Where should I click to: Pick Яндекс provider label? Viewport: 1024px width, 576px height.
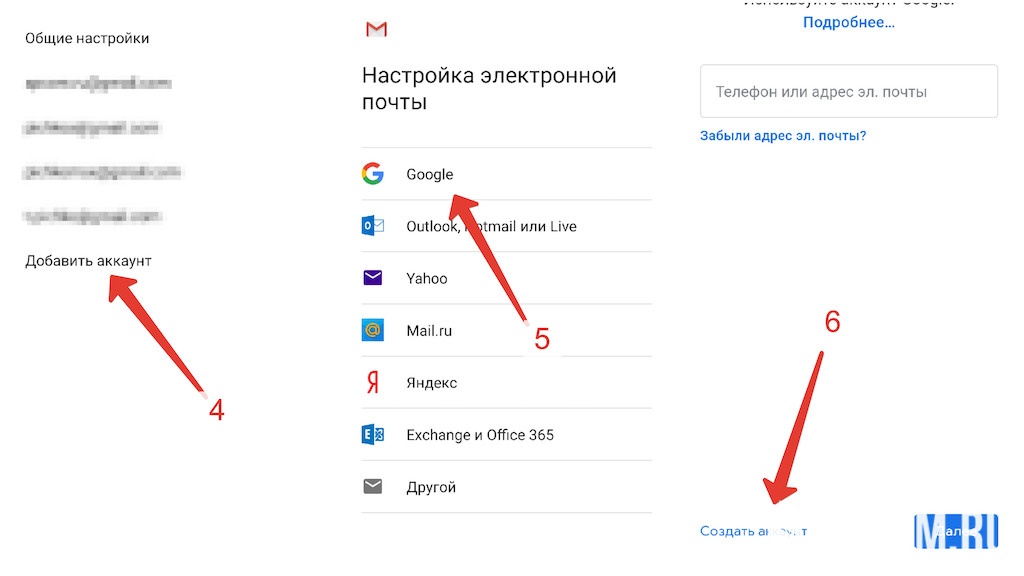432,383
